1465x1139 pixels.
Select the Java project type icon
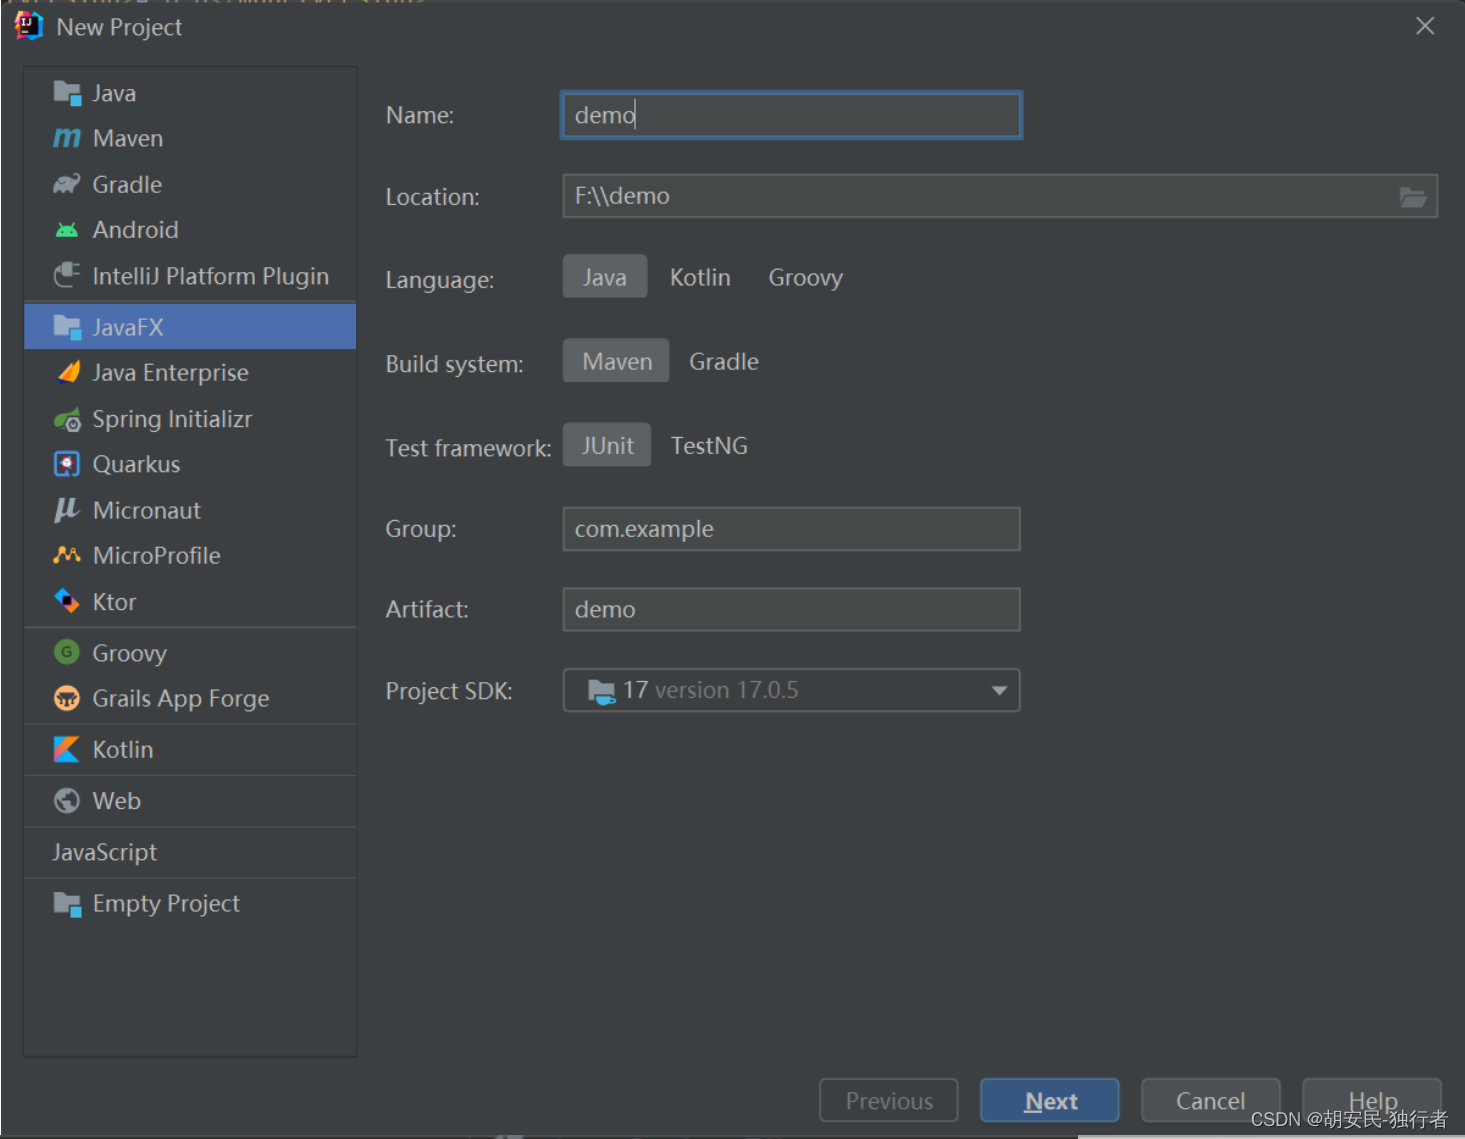click(x=67, y=93)
